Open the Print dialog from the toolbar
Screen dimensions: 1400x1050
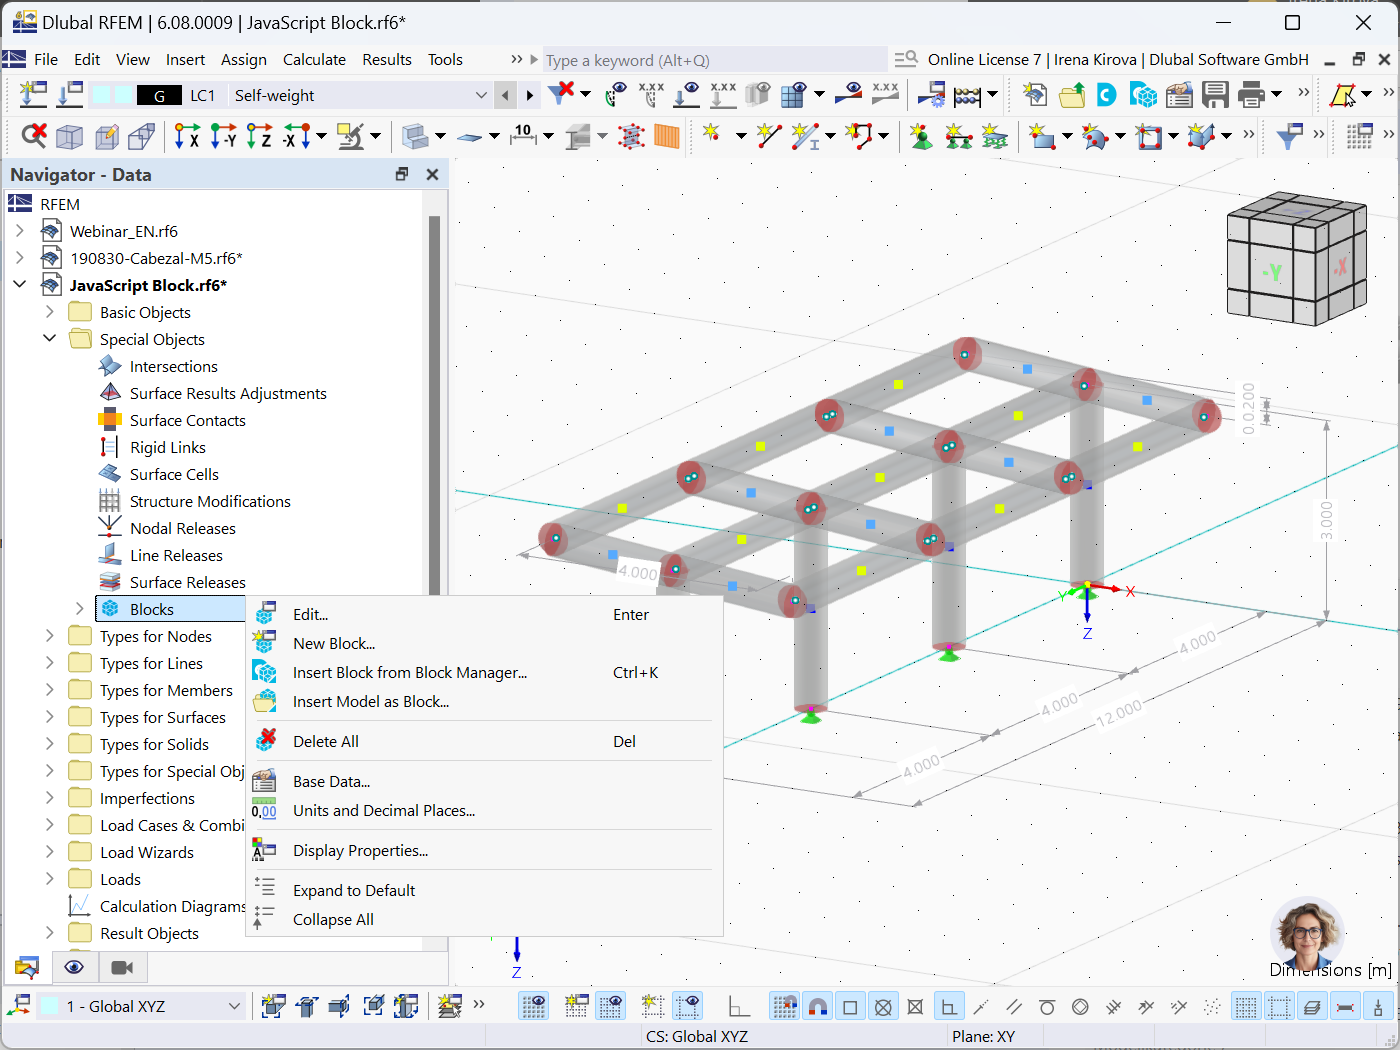[1250, 95]
